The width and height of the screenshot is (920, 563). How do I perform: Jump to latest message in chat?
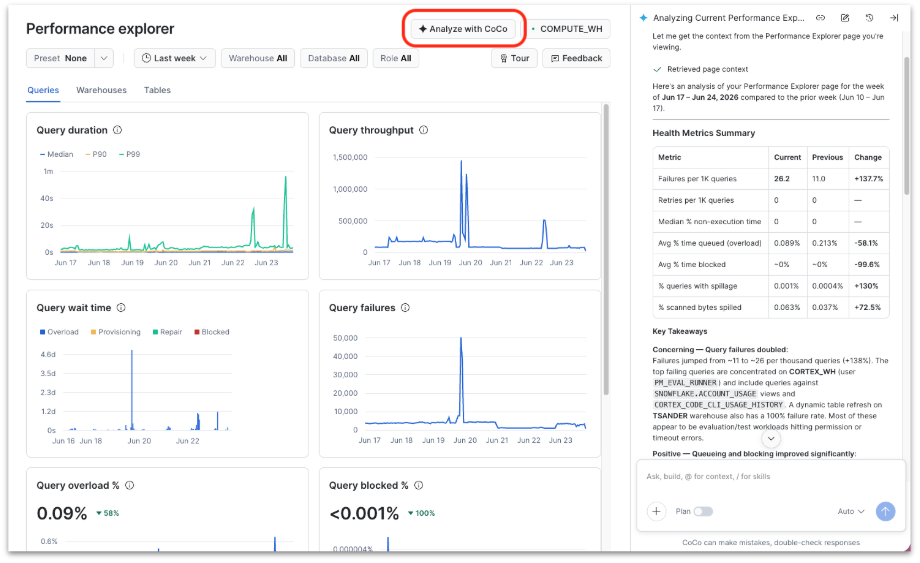[x=771, y=438]
